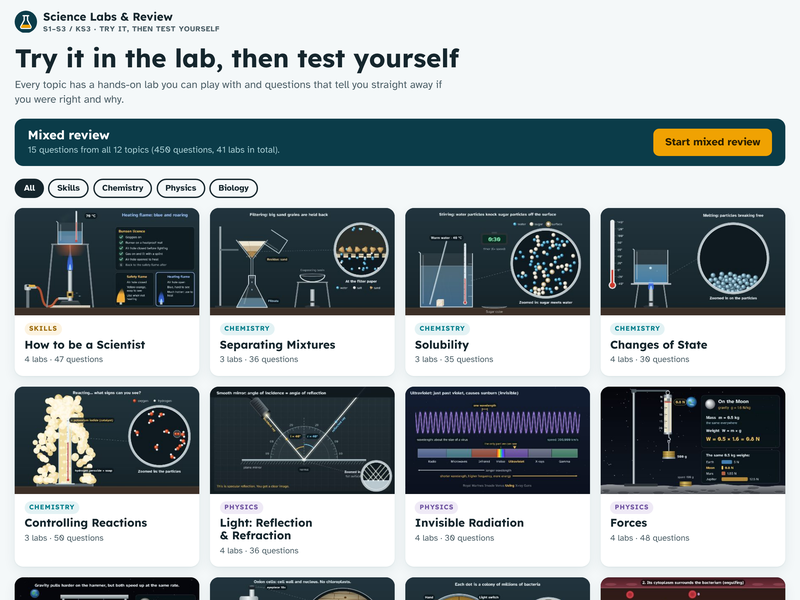Filter topics by Physics
800x600 pixels.
[181, 188]
